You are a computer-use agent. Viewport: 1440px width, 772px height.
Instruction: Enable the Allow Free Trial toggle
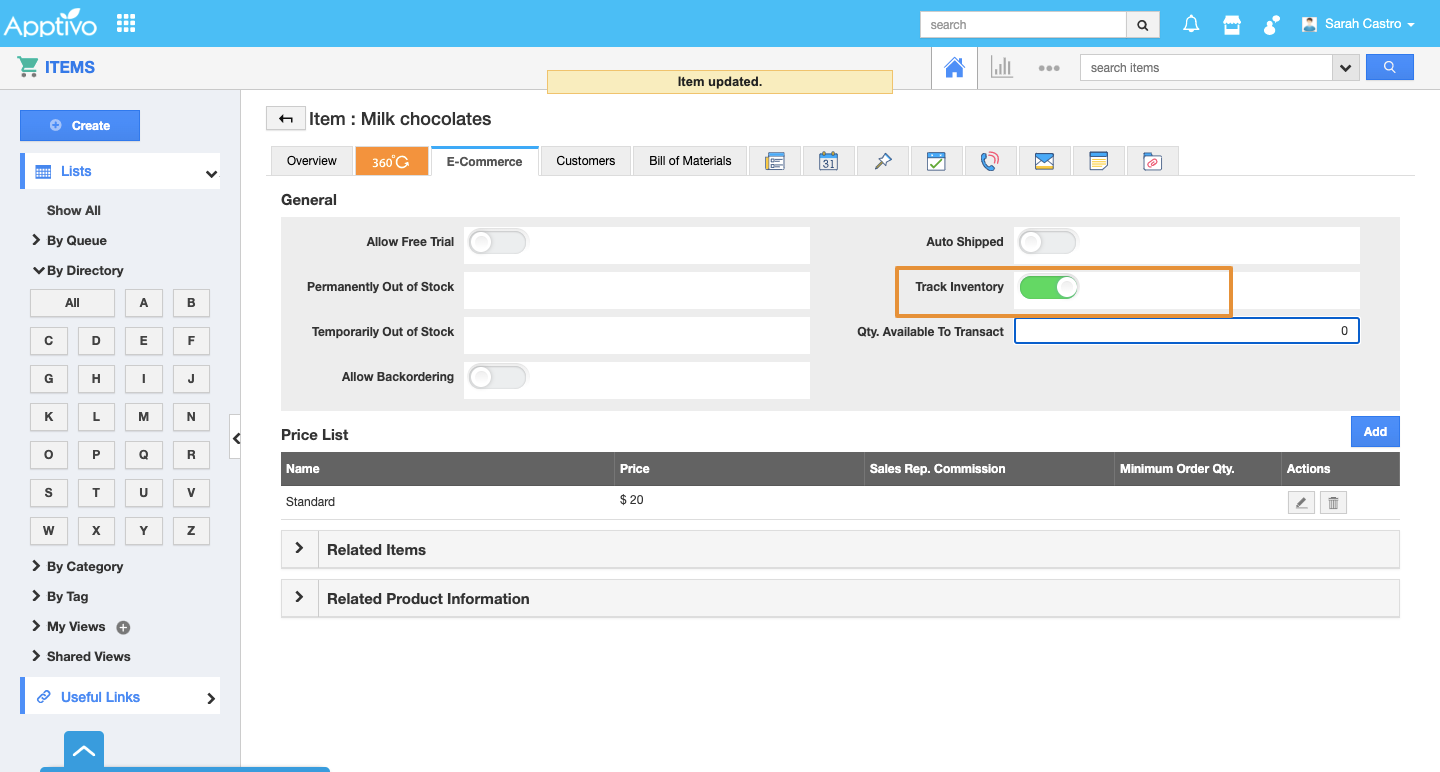click(497, 242)
